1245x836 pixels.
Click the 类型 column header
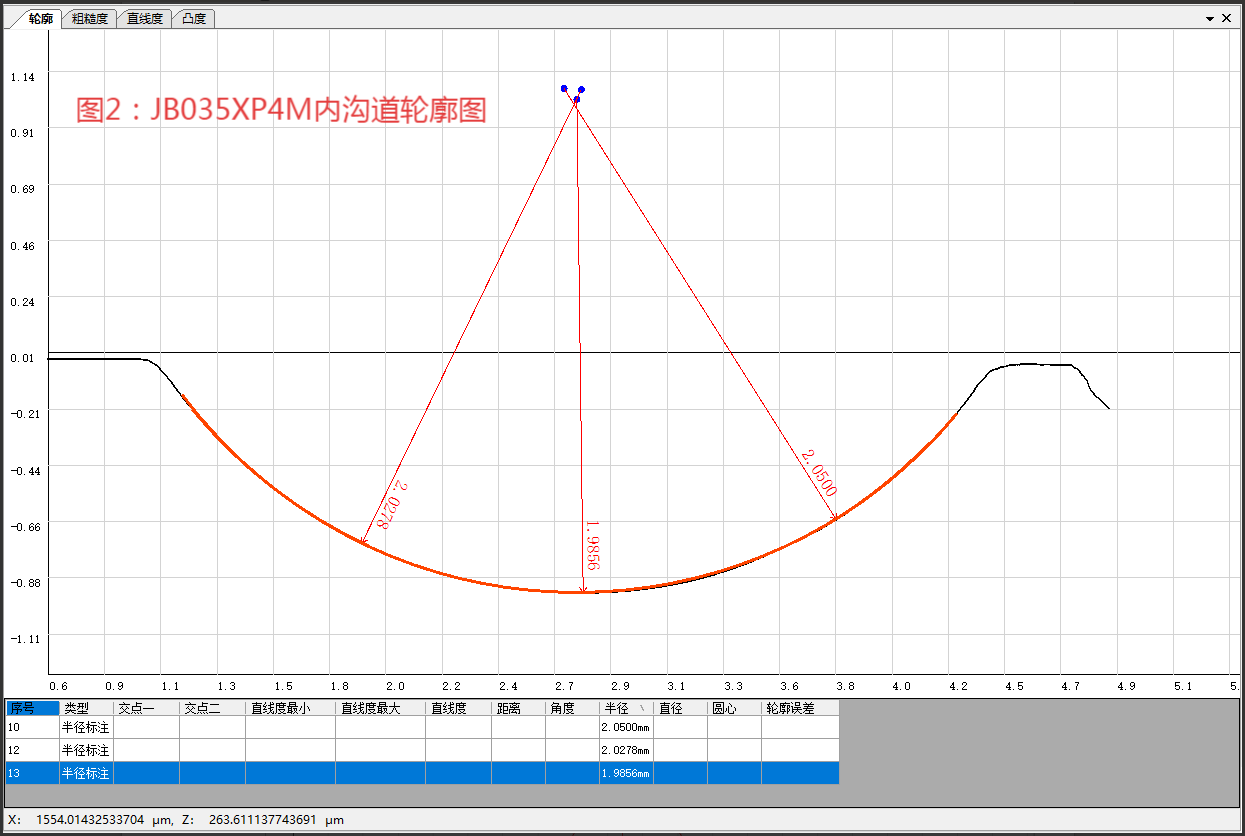tap(86, 708)
